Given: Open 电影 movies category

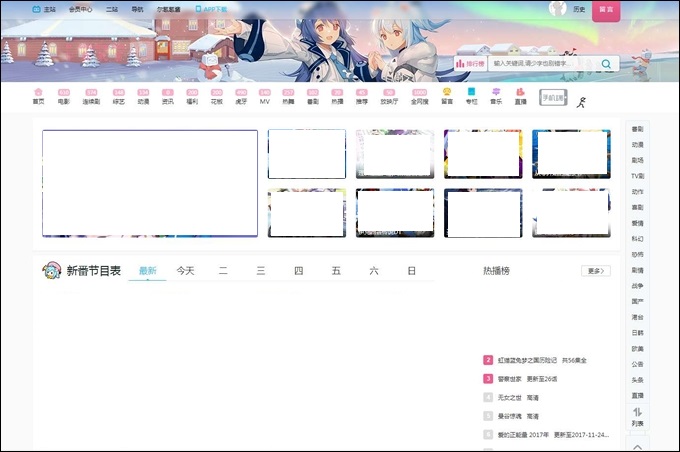Looking at the screenshot, I should (63, 96).
